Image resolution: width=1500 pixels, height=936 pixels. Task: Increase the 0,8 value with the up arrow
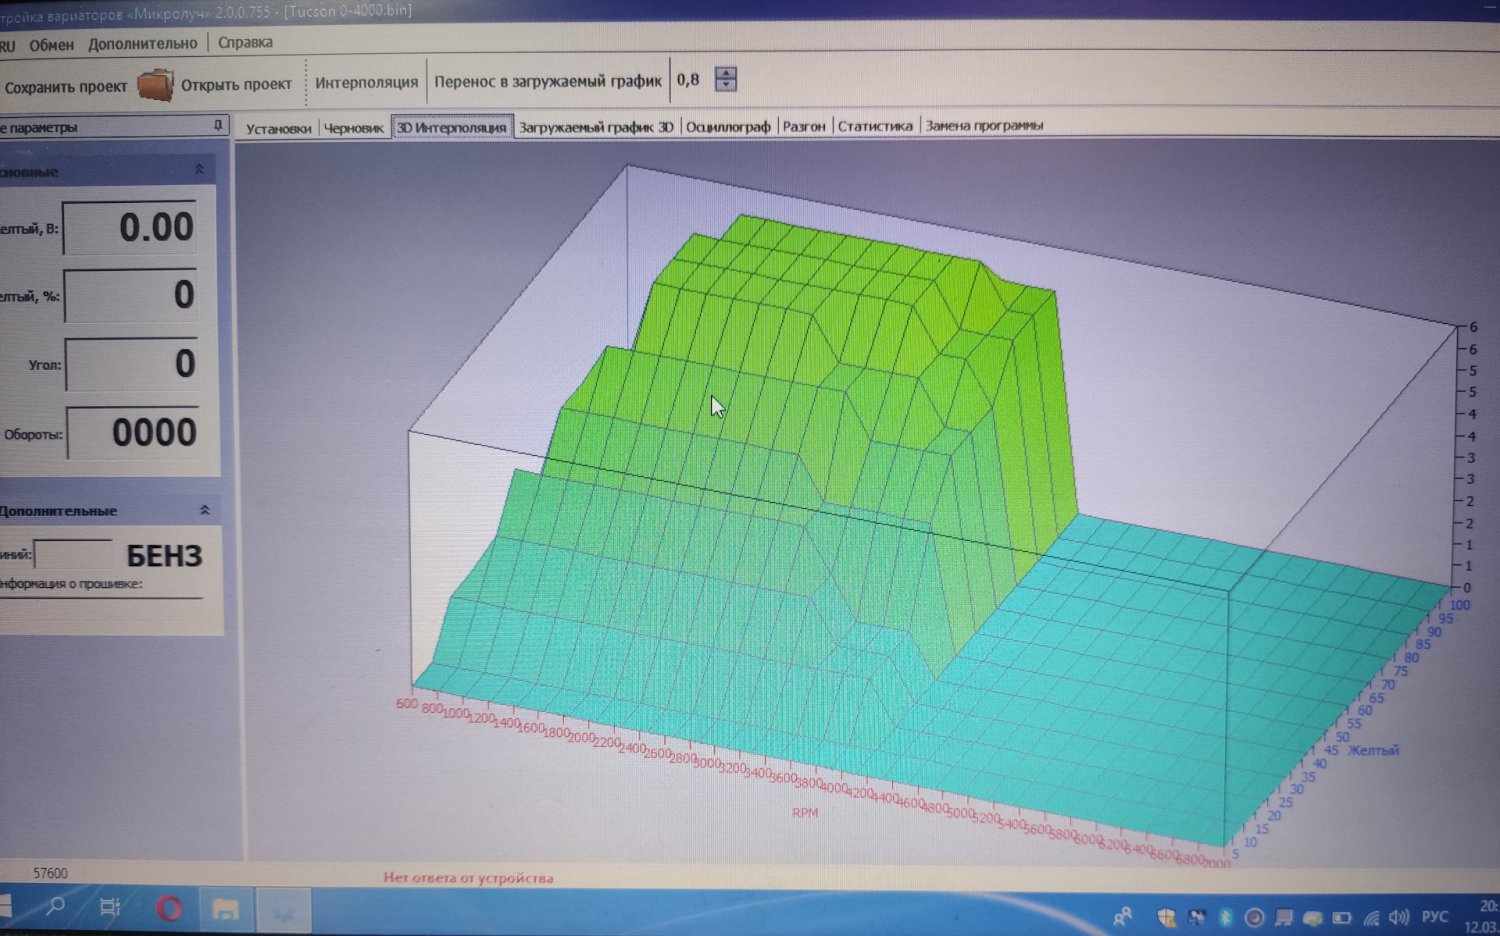coord(725,73)
